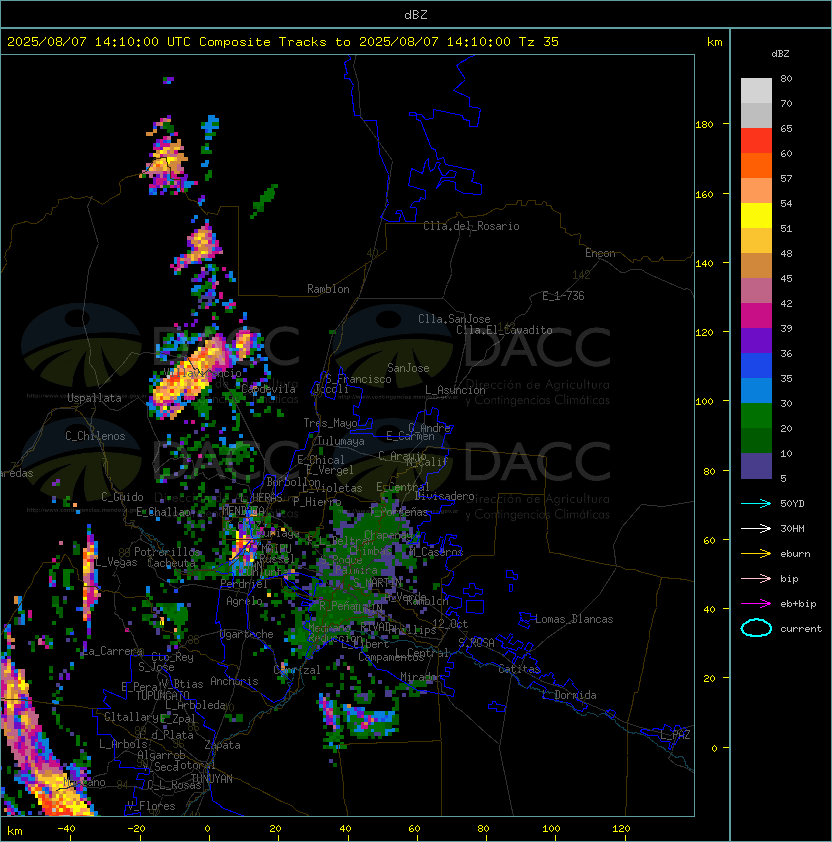Click the 'S_ROSA' map label
The height and width of the screenshot is (842, 832).
click(476, 642)
